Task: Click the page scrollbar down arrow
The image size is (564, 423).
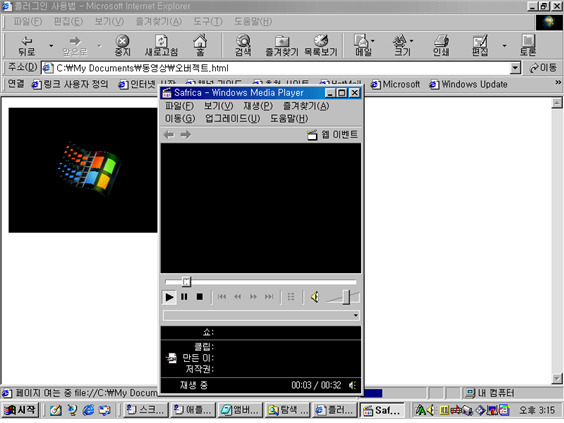Action: click(x=557, y=378)
